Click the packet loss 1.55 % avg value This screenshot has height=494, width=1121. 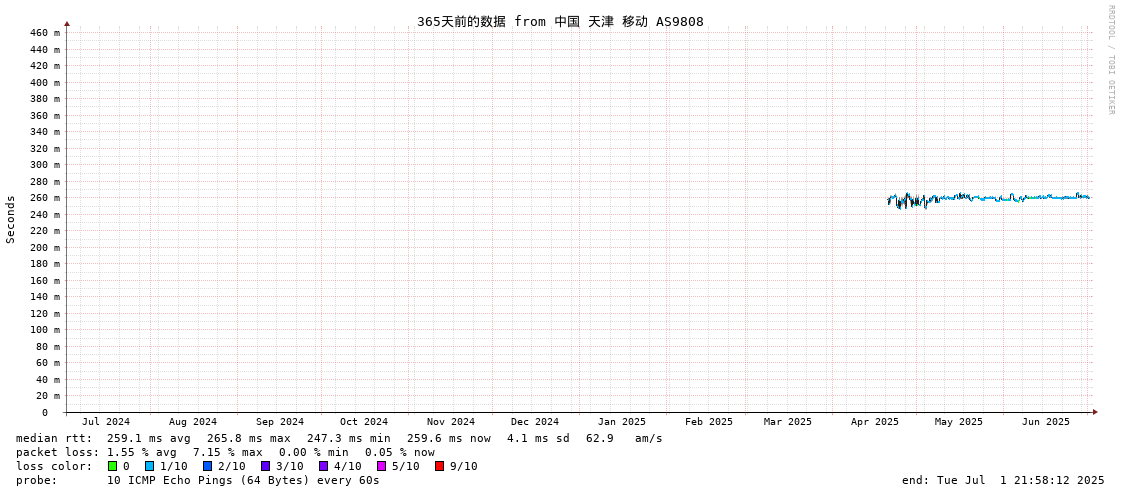[142, 453]
